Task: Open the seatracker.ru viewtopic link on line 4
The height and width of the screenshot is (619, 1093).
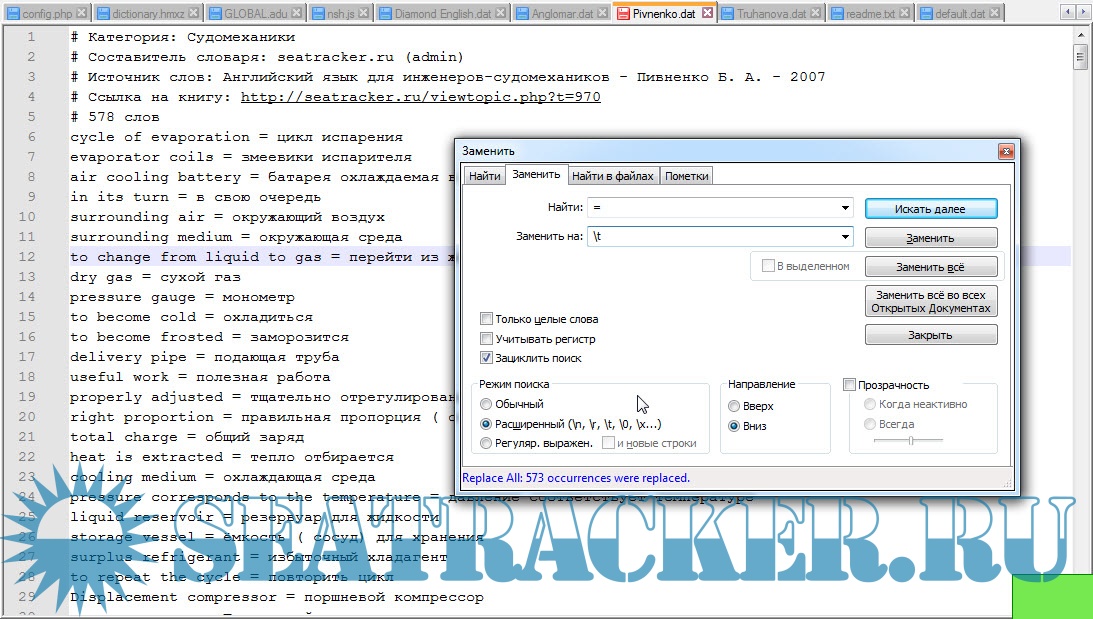Action: click(420, 97)
